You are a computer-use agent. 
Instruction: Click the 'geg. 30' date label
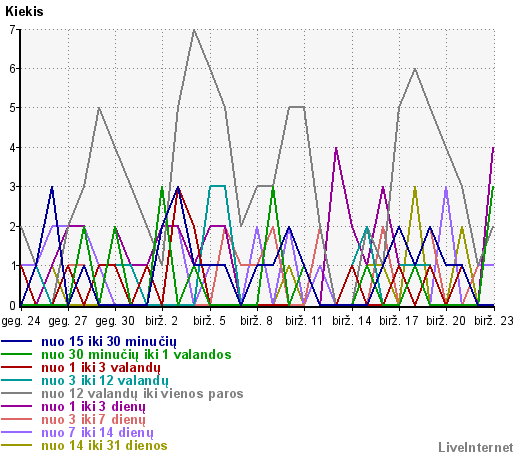(x=115, y=321)
